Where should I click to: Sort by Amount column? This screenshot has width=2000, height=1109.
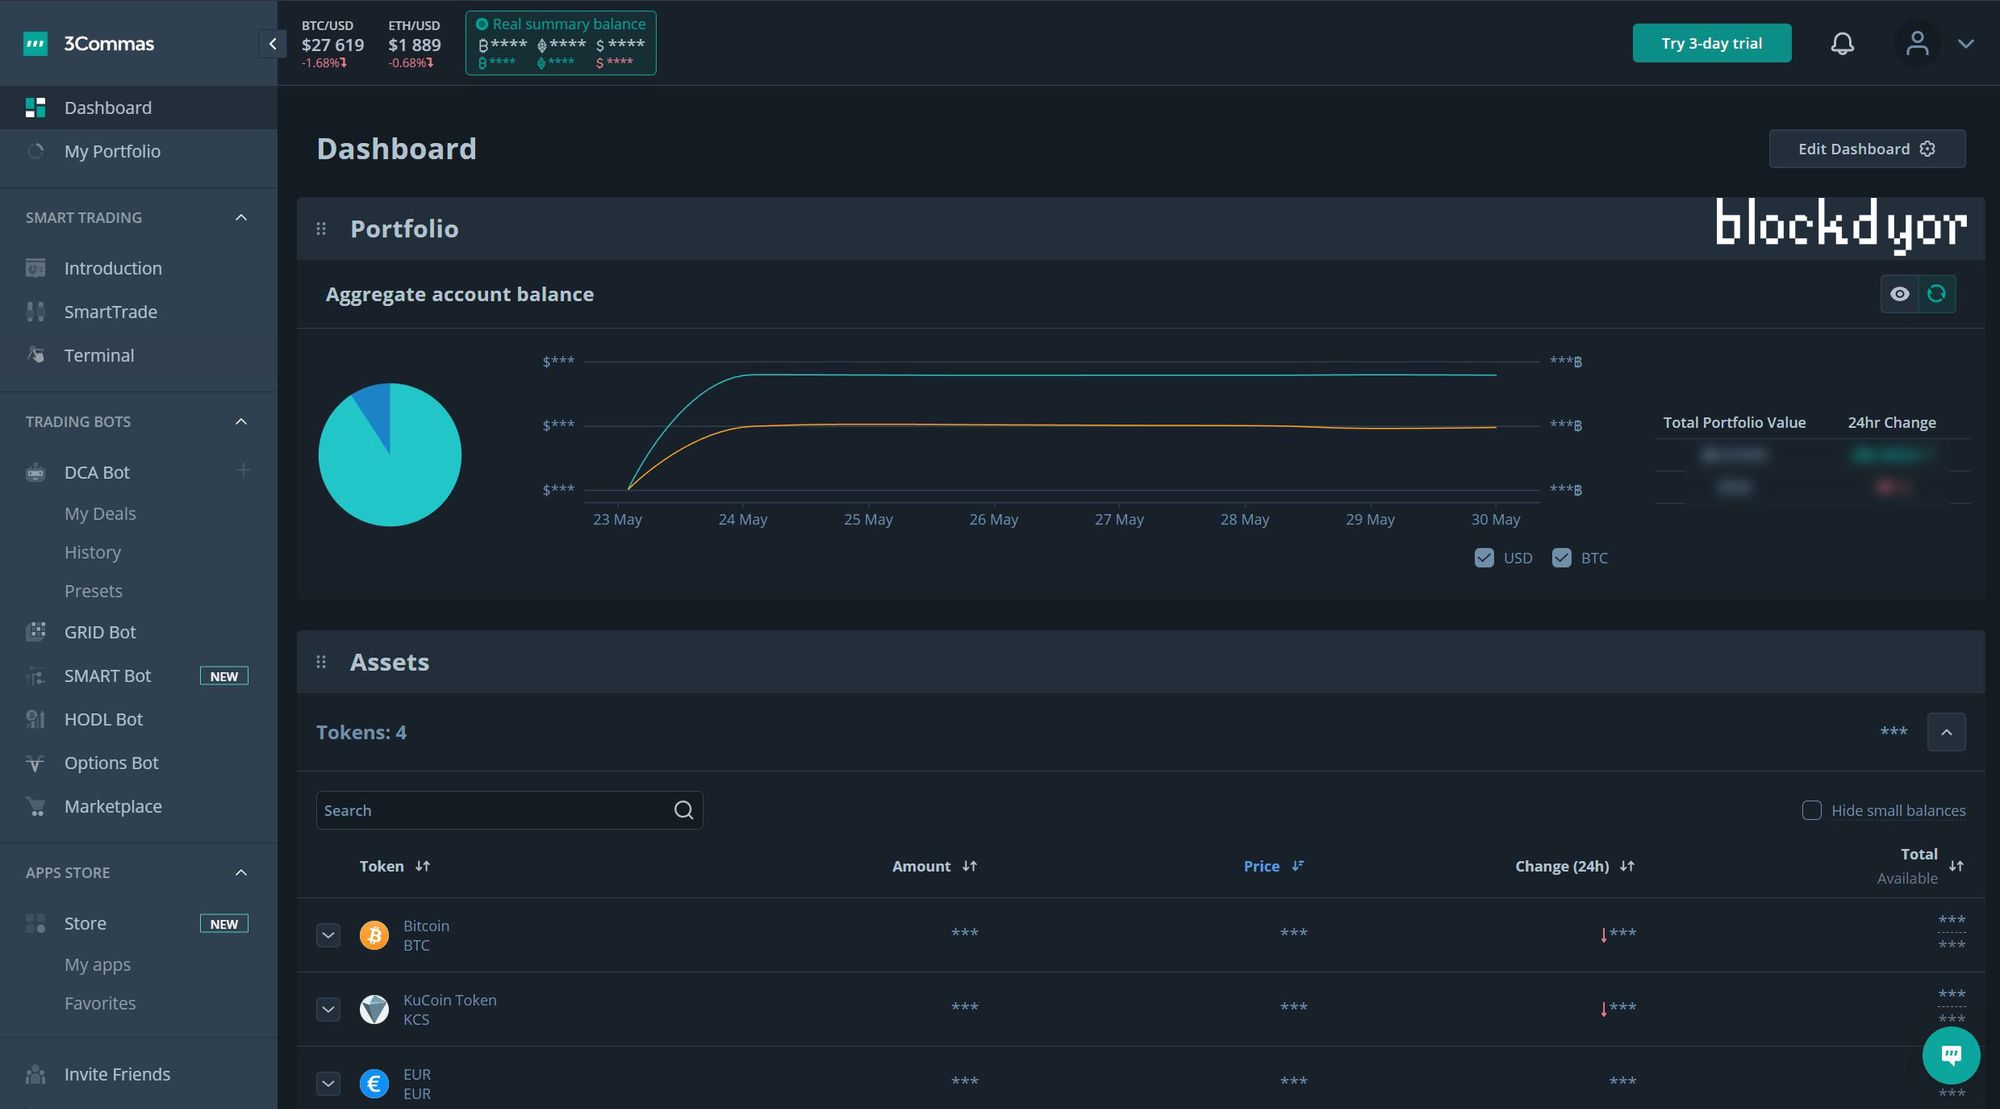[x=934, y=866]
